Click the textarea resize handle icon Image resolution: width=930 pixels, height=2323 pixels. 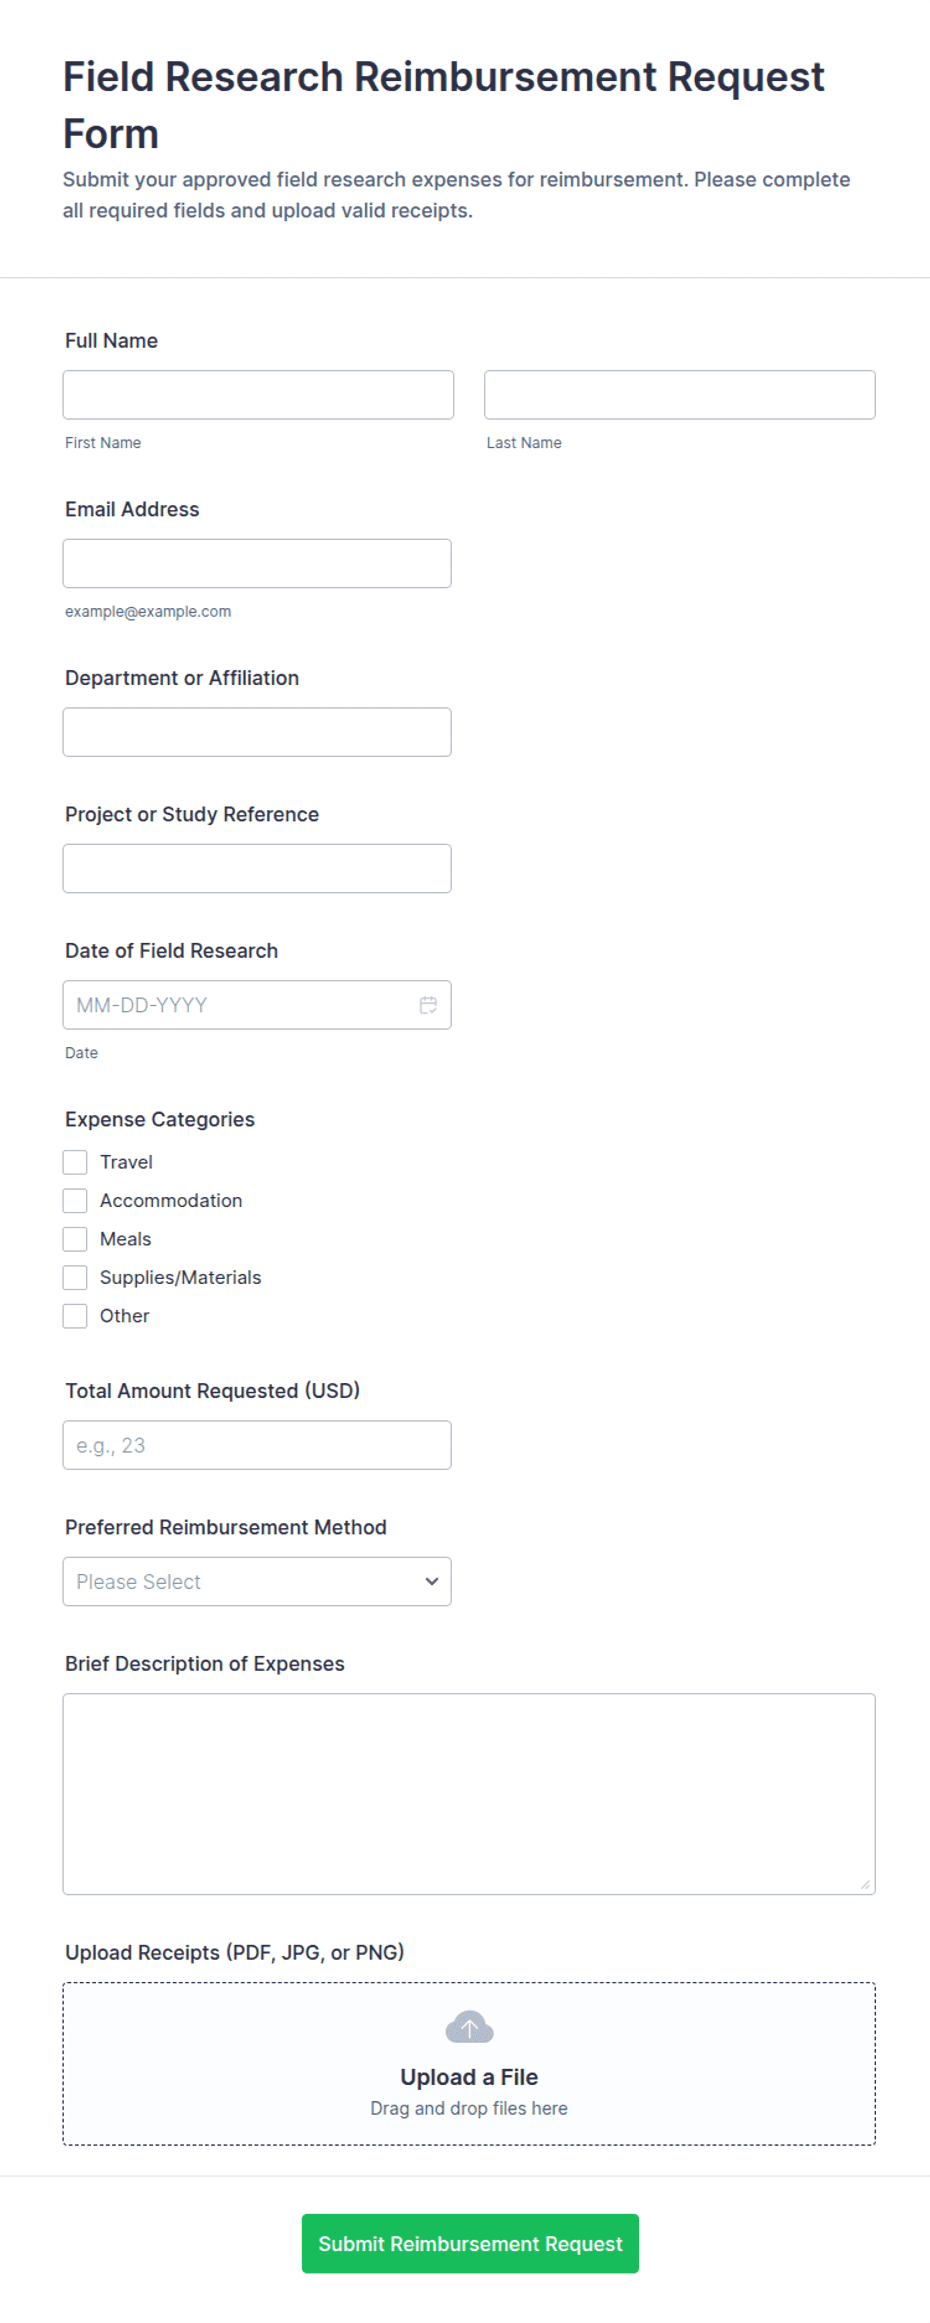(865, 1884)
